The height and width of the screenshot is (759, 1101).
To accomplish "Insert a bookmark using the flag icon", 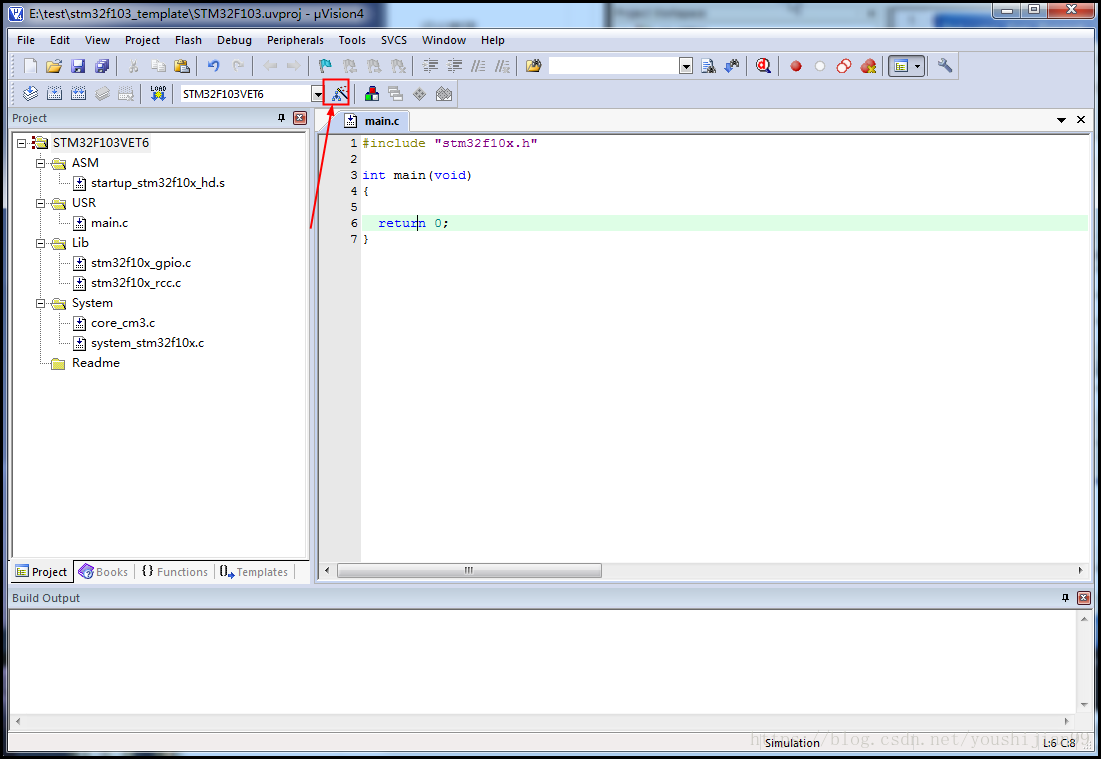I will pos(325,66).
